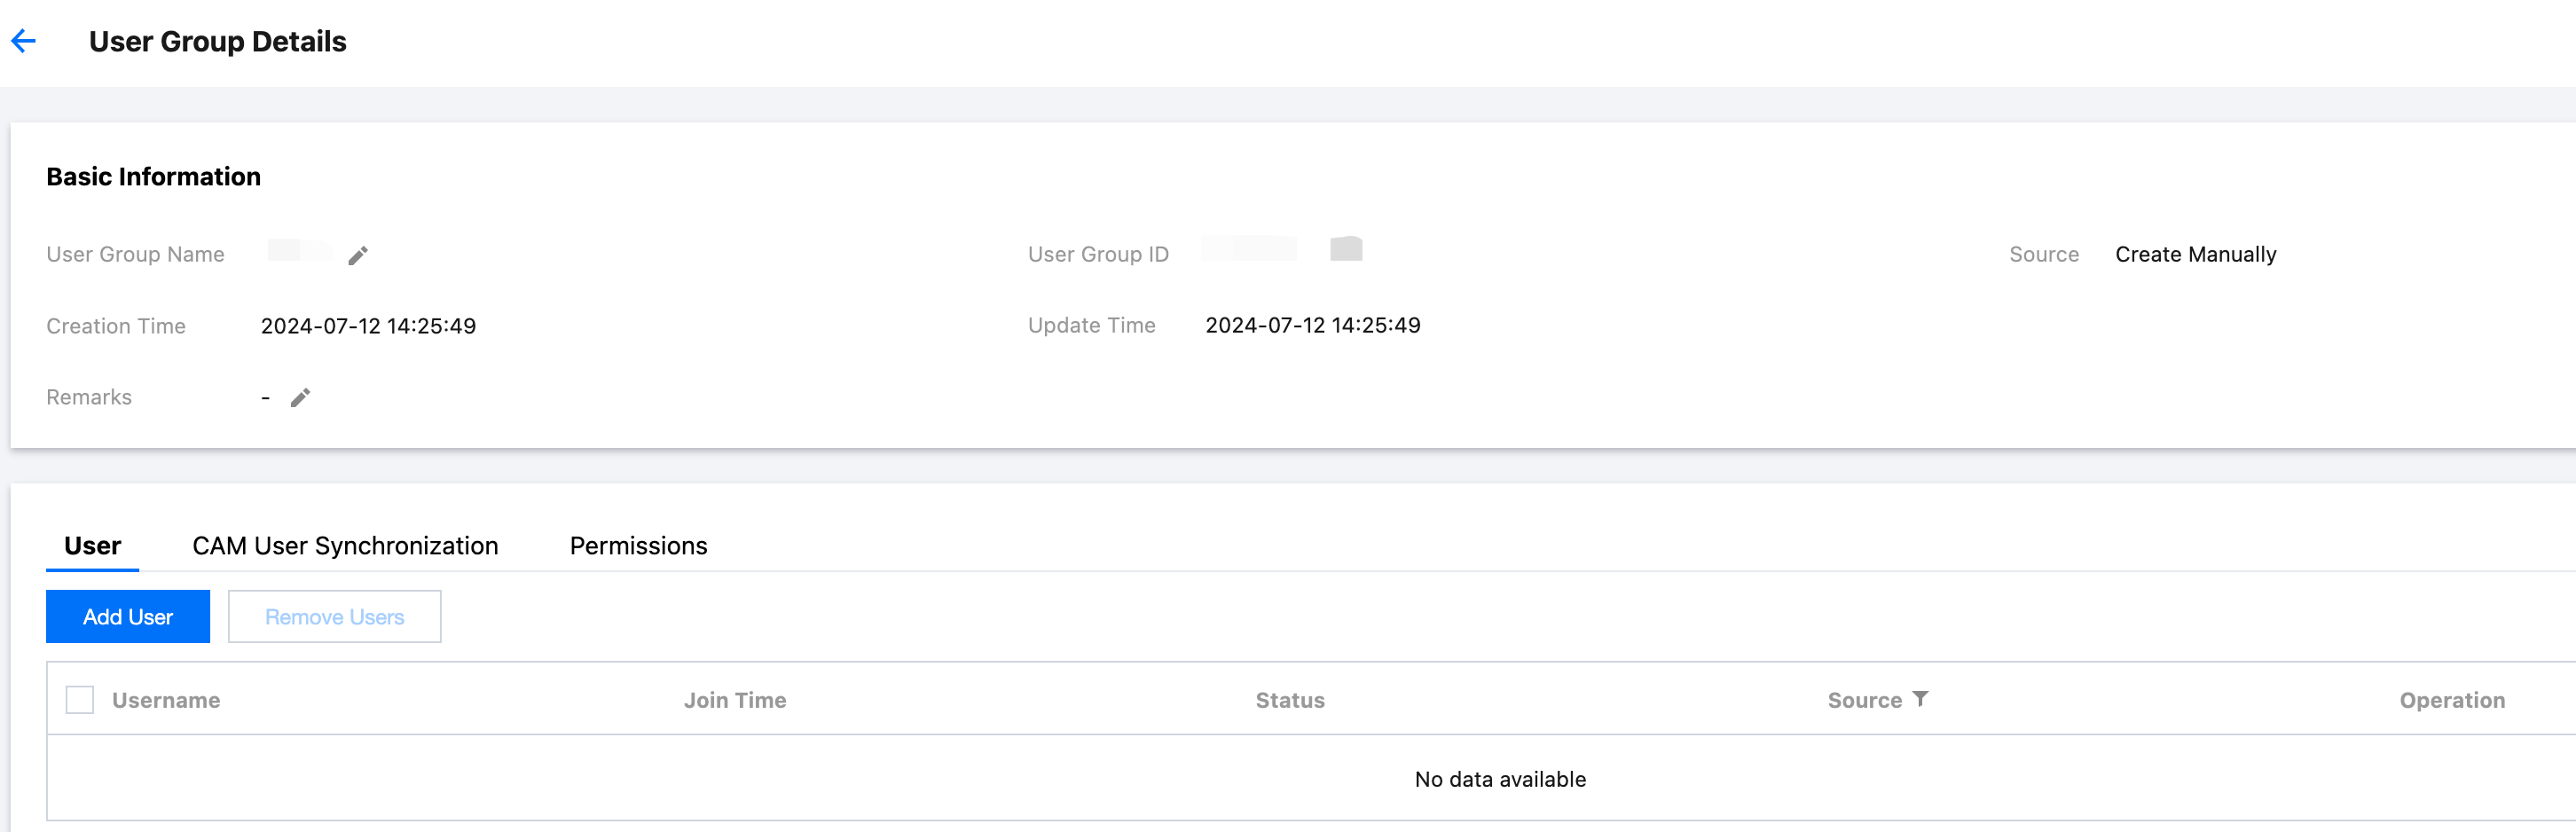Viewport: 2576px width, 832px height.
Task: Click the Creation Time value
Action: (x=368, y=326)
